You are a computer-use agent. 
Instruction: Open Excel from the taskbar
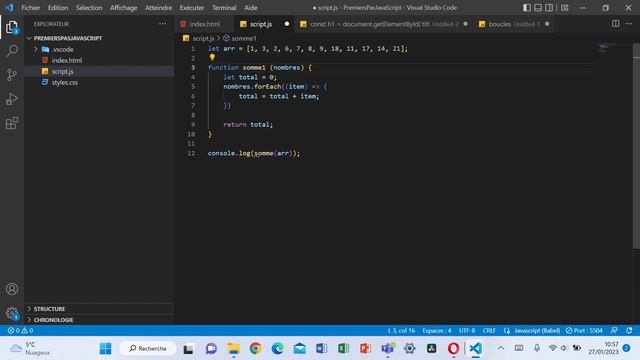[x=343, y=349]
